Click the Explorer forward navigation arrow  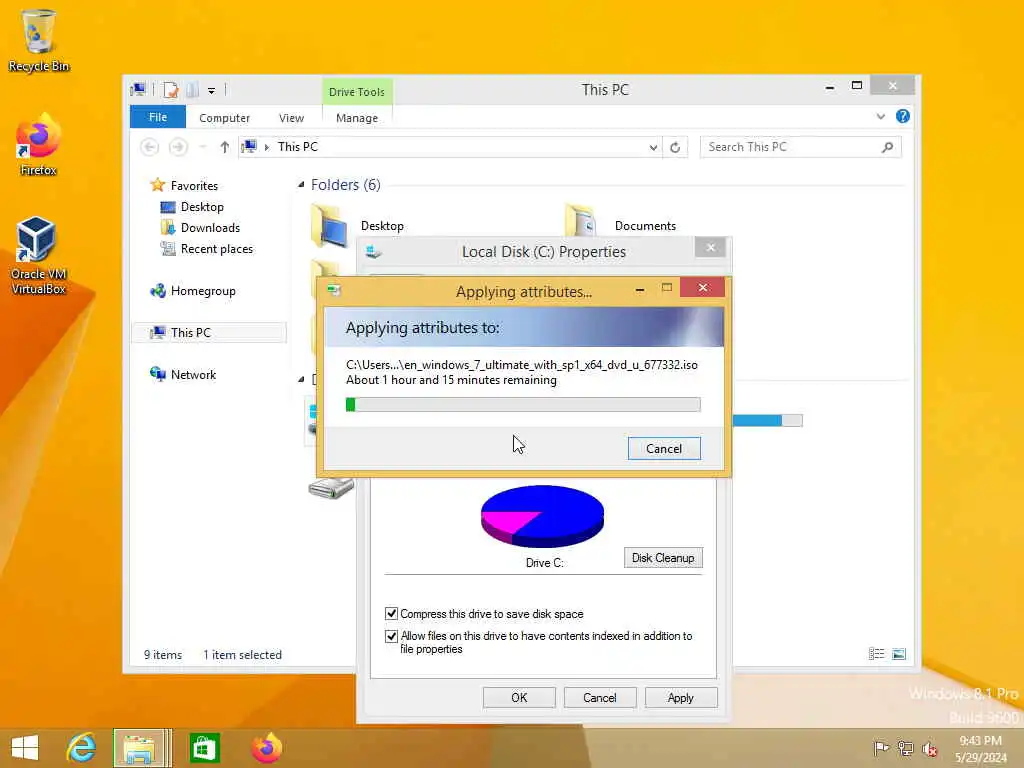[x=178, y=147]
